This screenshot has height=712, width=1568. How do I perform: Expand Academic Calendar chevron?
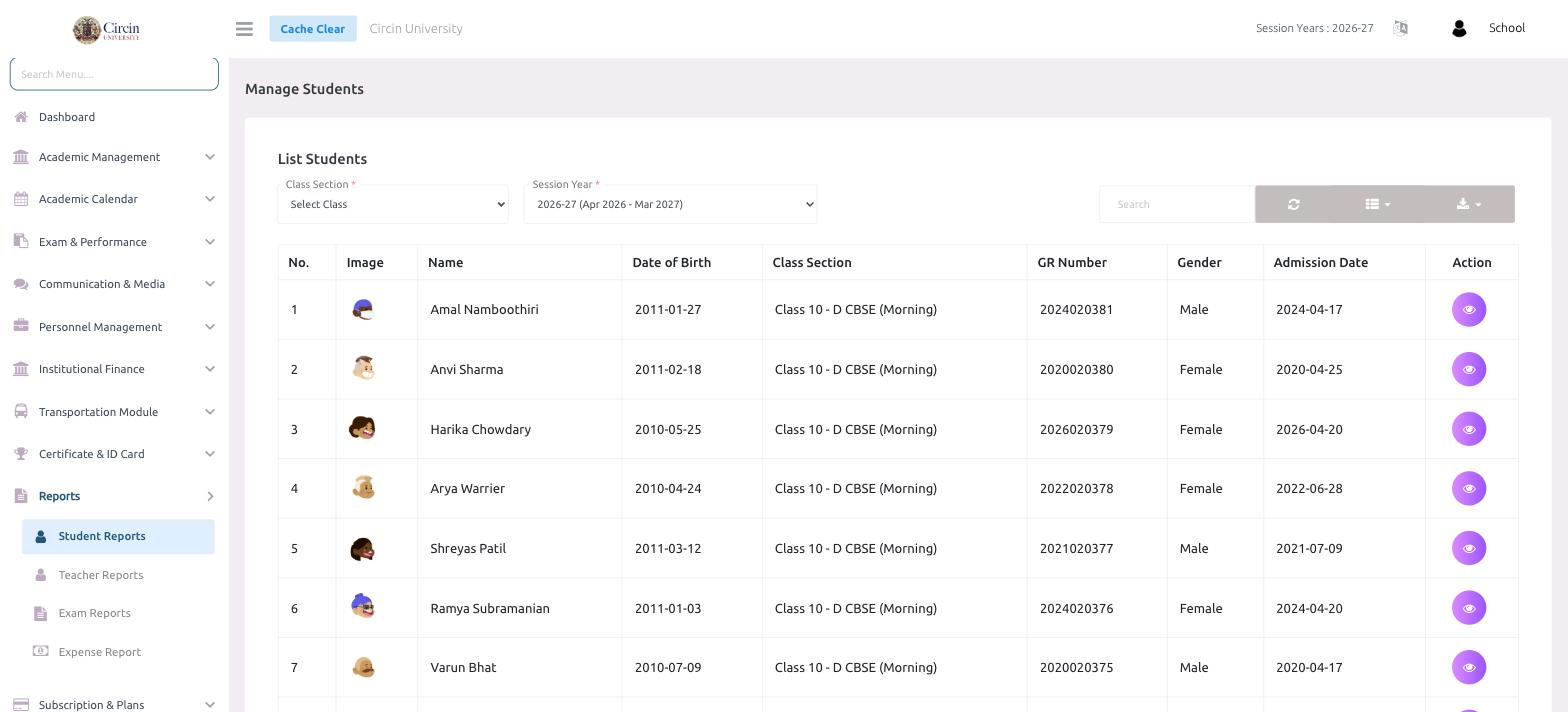(x=210, y=199)
